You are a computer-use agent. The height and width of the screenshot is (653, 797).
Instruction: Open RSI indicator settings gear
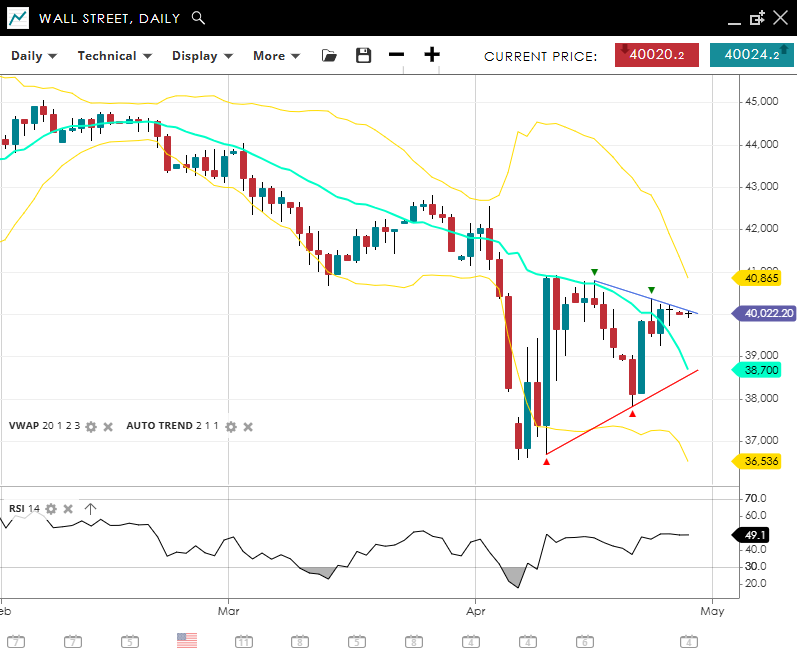(x=51, y=509)
